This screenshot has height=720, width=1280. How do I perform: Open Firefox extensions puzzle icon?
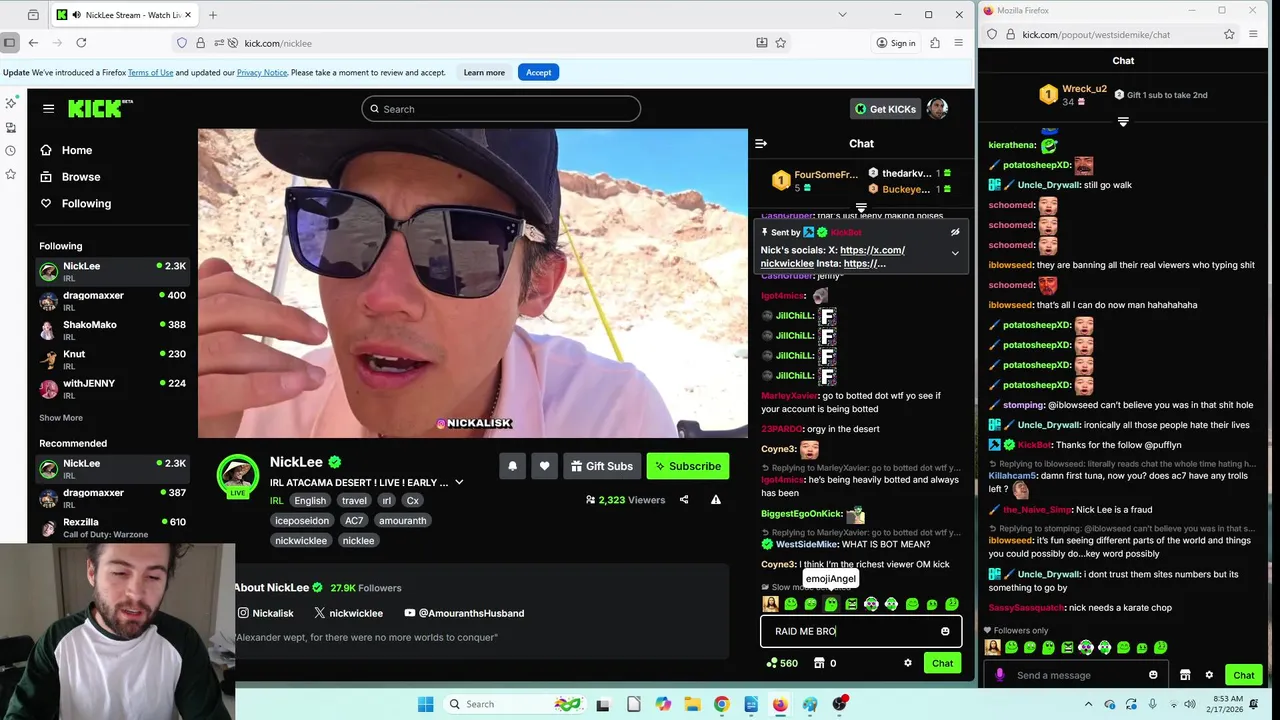tap(935, 43)
